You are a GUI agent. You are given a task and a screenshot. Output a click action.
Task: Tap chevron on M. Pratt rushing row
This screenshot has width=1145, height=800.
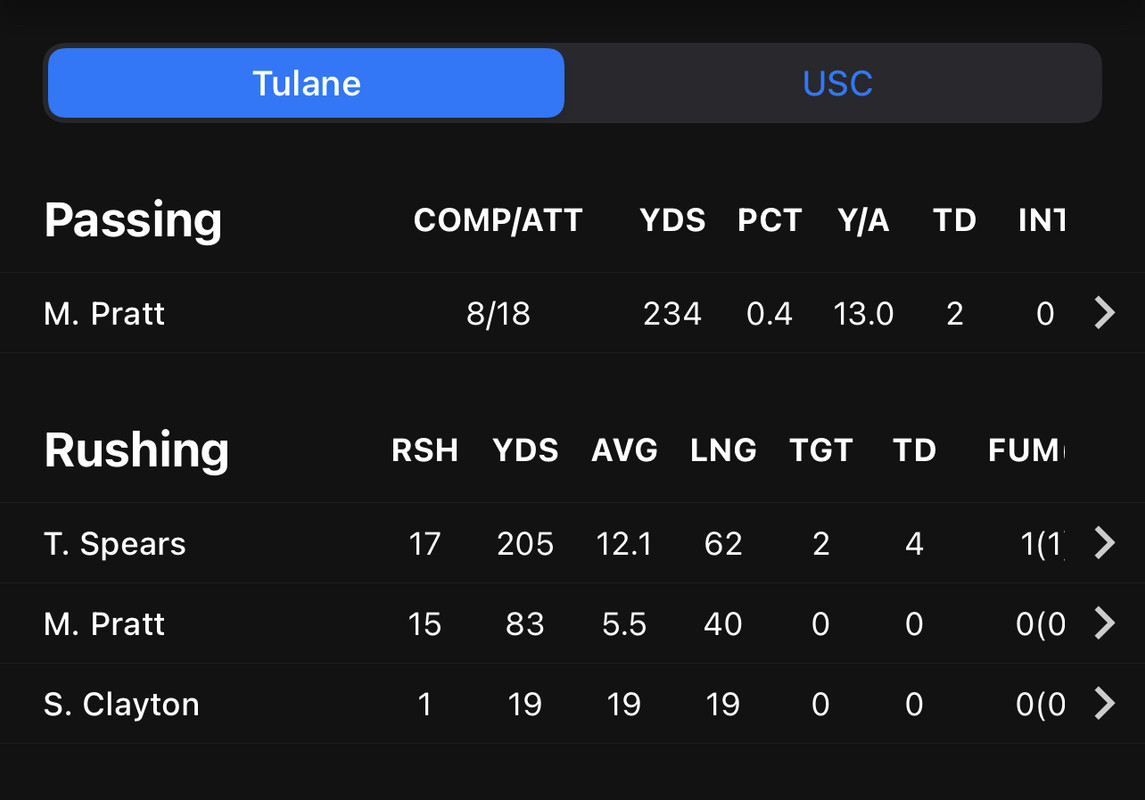tap(1104, 624)
